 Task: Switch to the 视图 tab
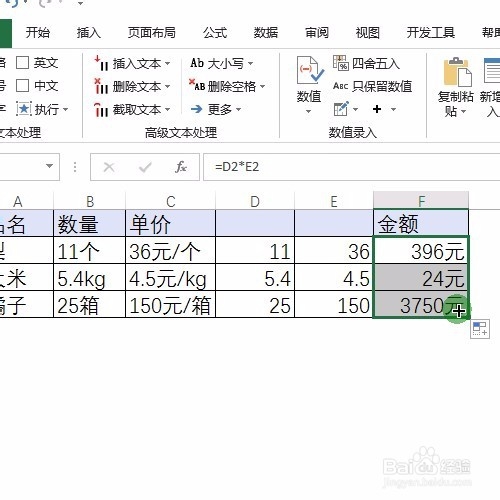367,33
